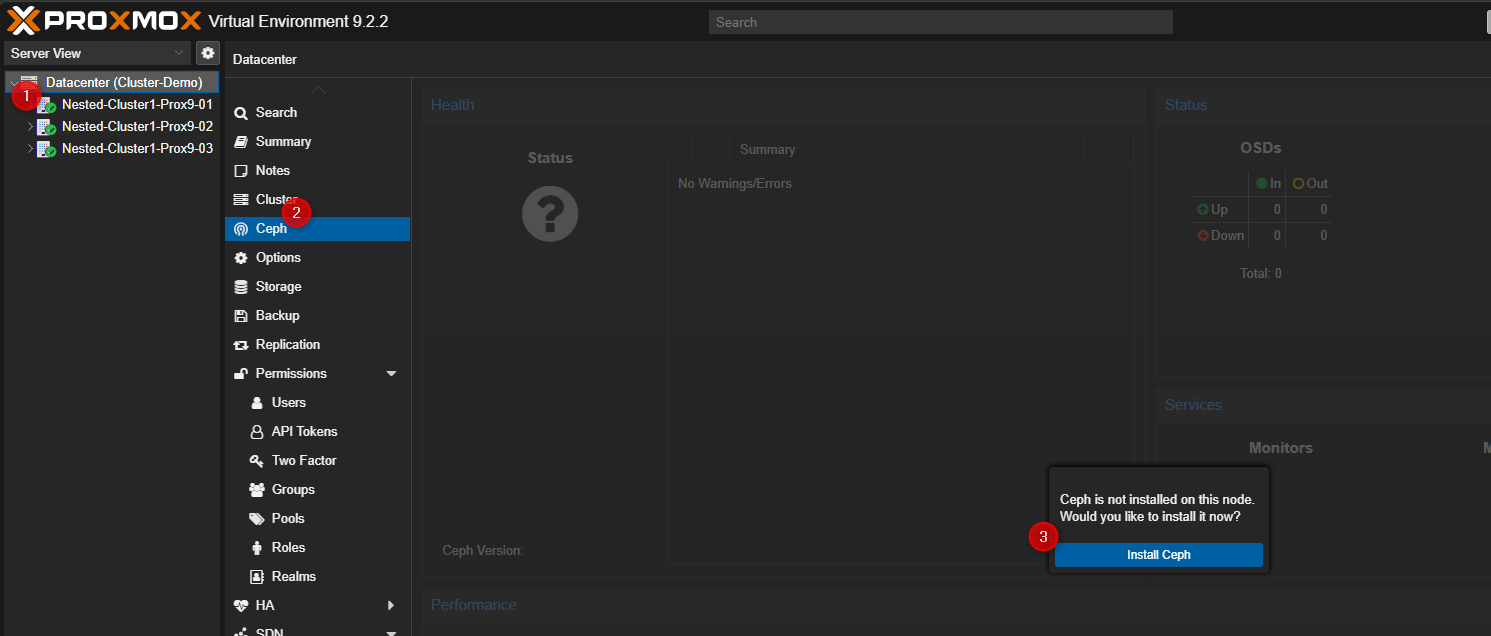Open the Users permissions entry
This screenshot has height=636, width=1491.
tap(318, 403)
